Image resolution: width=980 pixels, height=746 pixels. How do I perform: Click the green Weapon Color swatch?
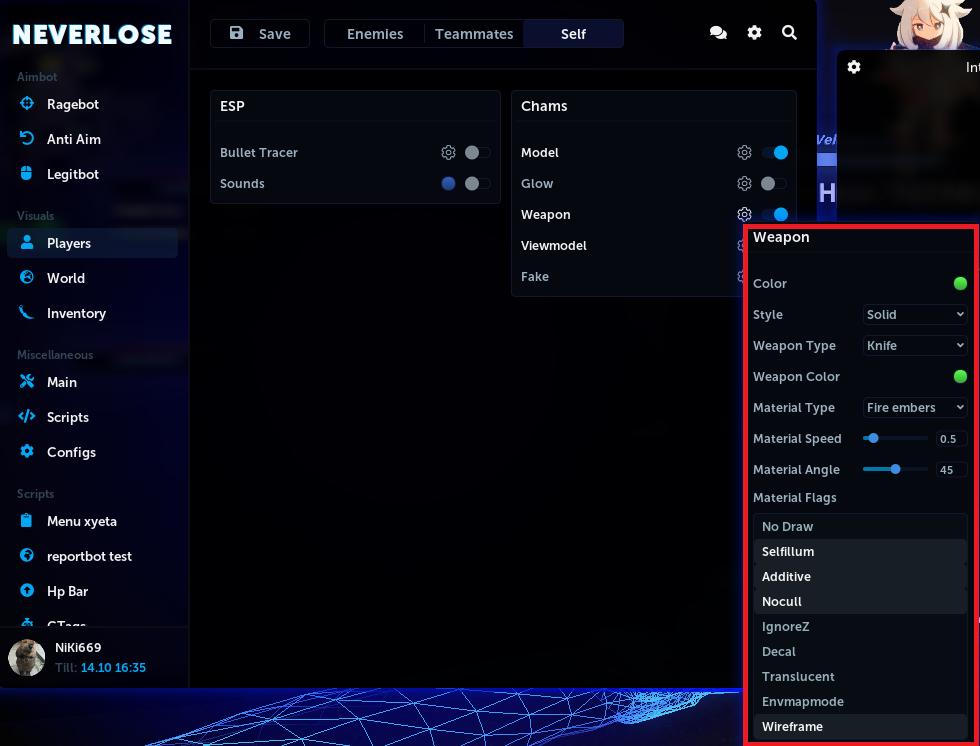click(960, 377)
